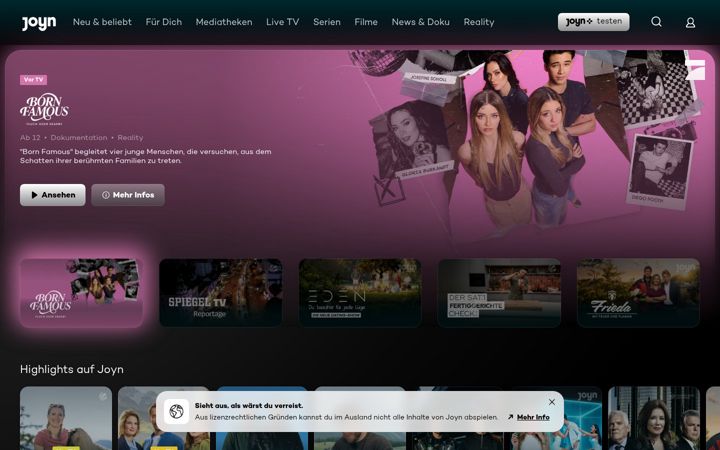Open first Highlights card with blonde woman
The height and width of the screenshot is (450, 720).
pyautogui.click(x=66, y=418)
